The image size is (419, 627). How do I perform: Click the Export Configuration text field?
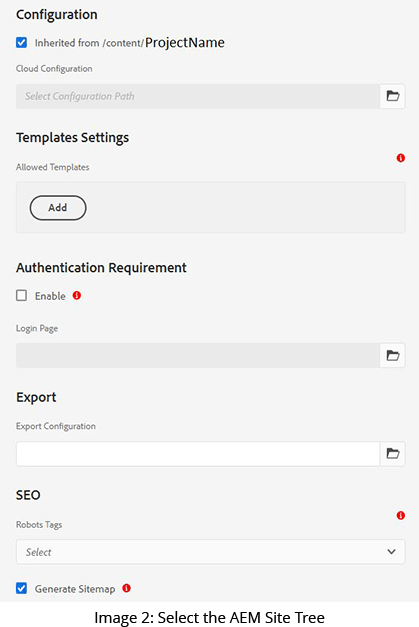click(x=198, y=453)
